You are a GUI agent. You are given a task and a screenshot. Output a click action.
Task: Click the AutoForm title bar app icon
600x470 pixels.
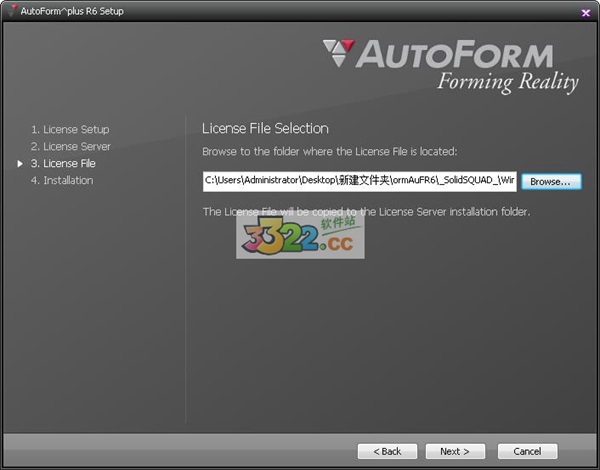[x=13, y=11]
